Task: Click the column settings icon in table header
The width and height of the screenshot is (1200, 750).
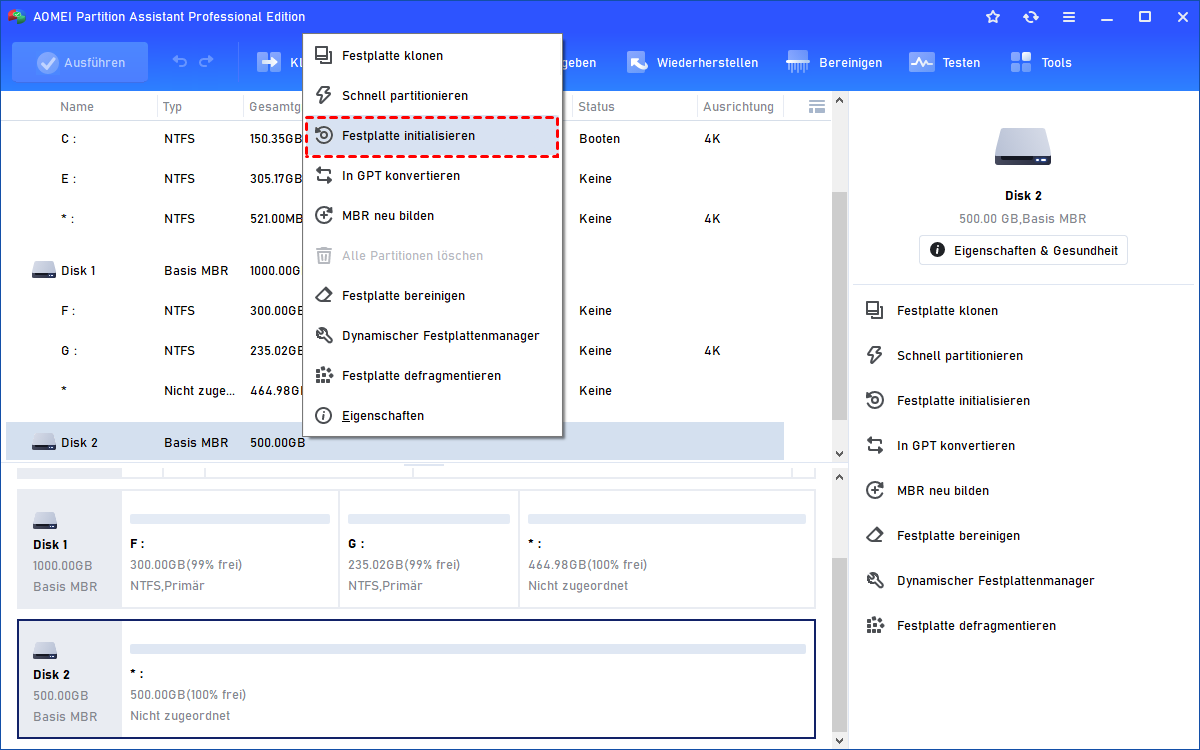Action: point(816,106)
